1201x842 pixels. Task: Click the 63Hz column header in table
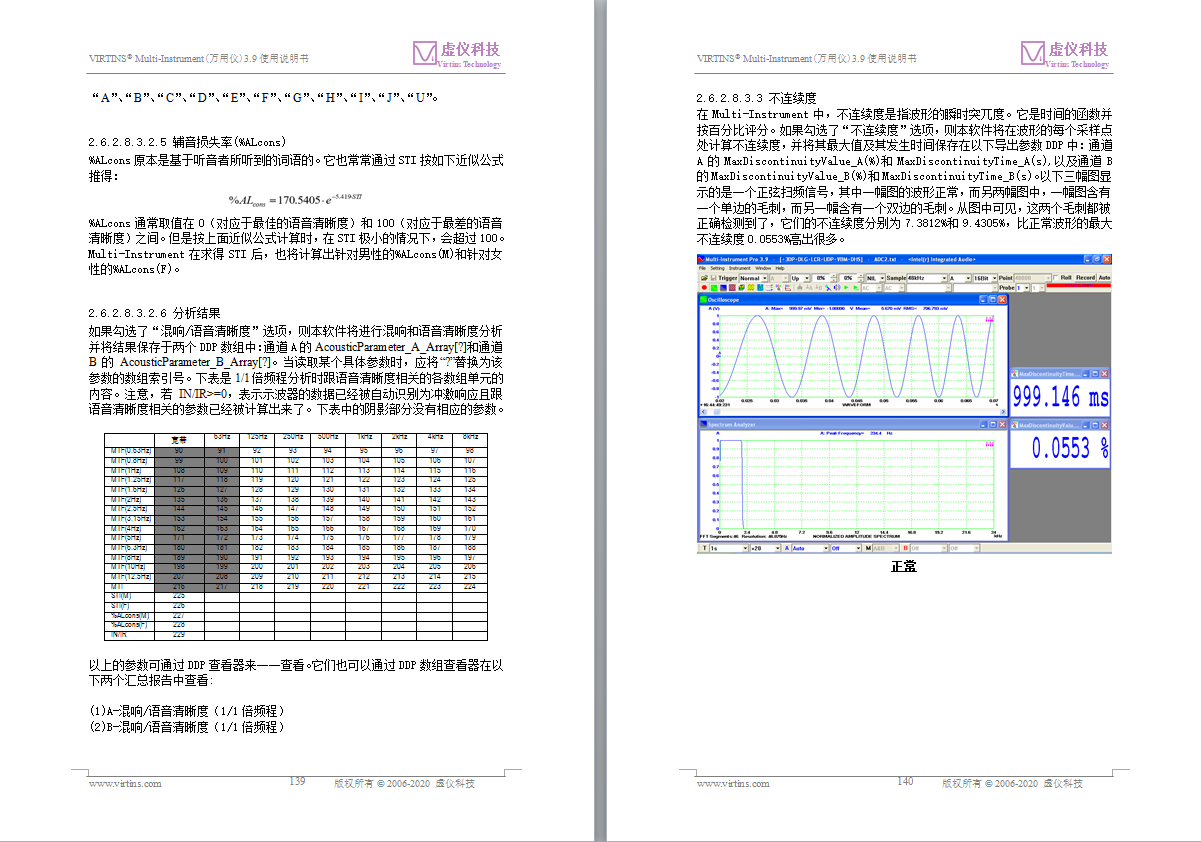point(222,438)
